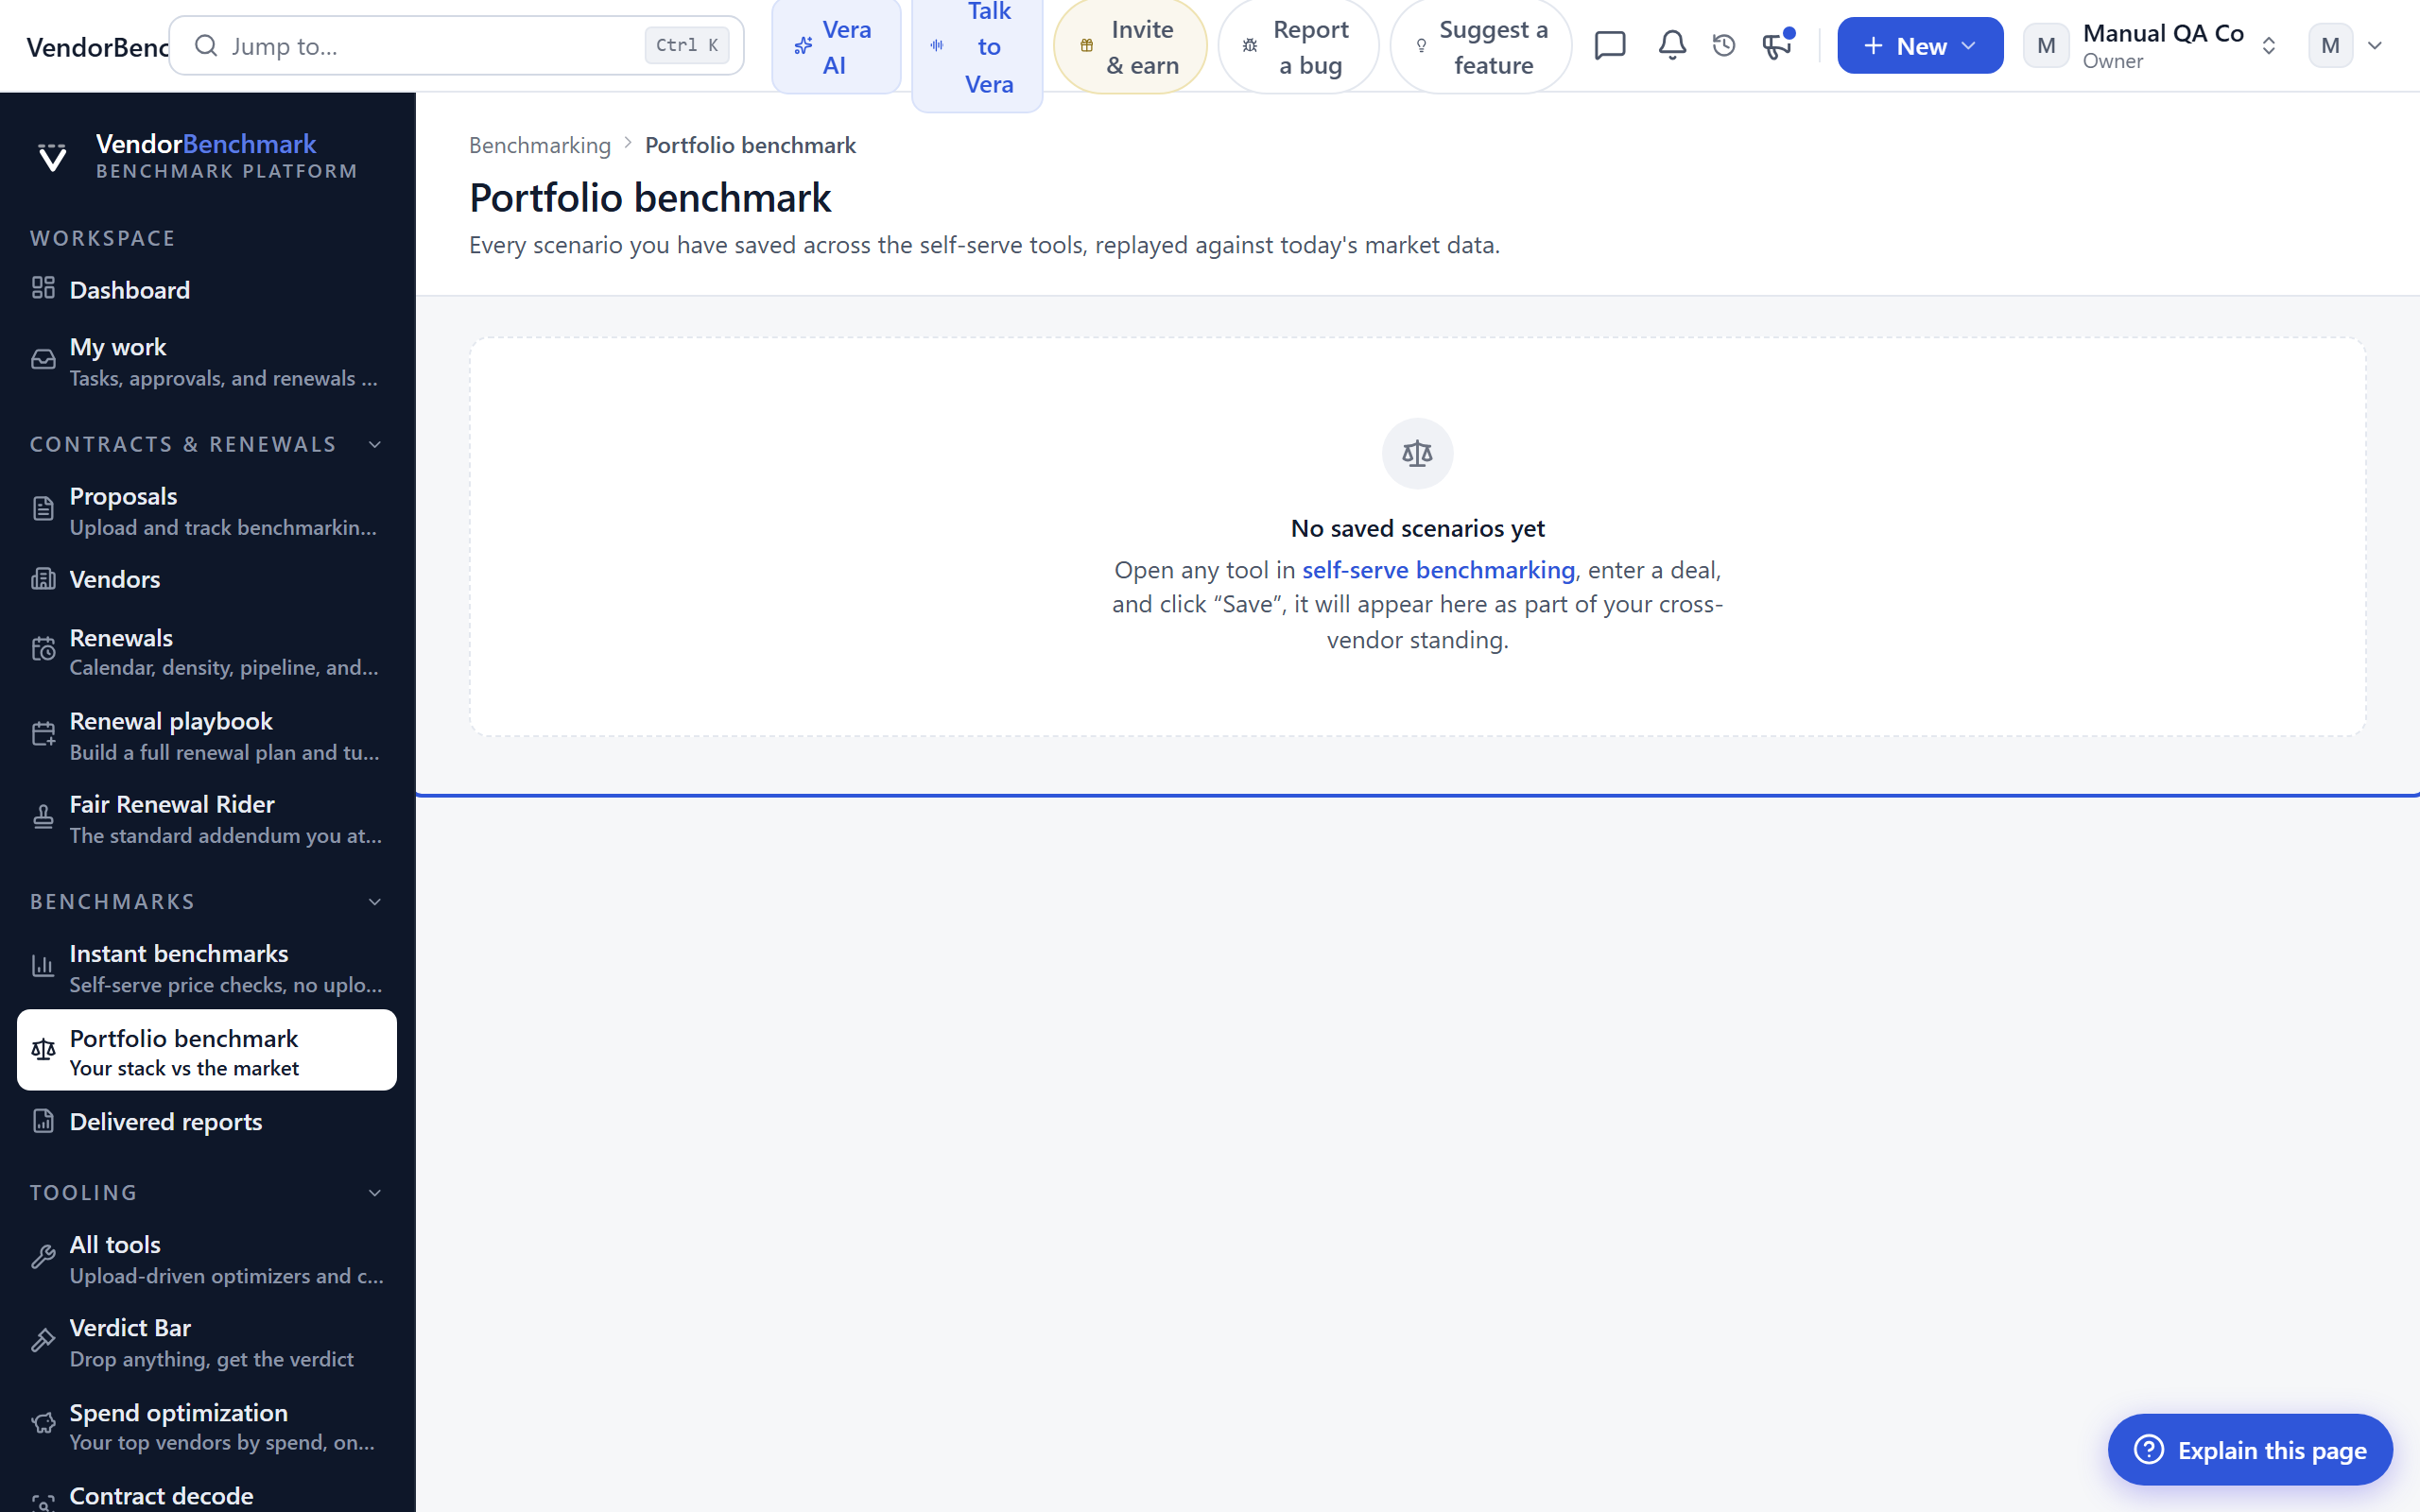This screenshot has height=1512, width=2420.
Task: Open the notifications bell
Action: 1672,45
